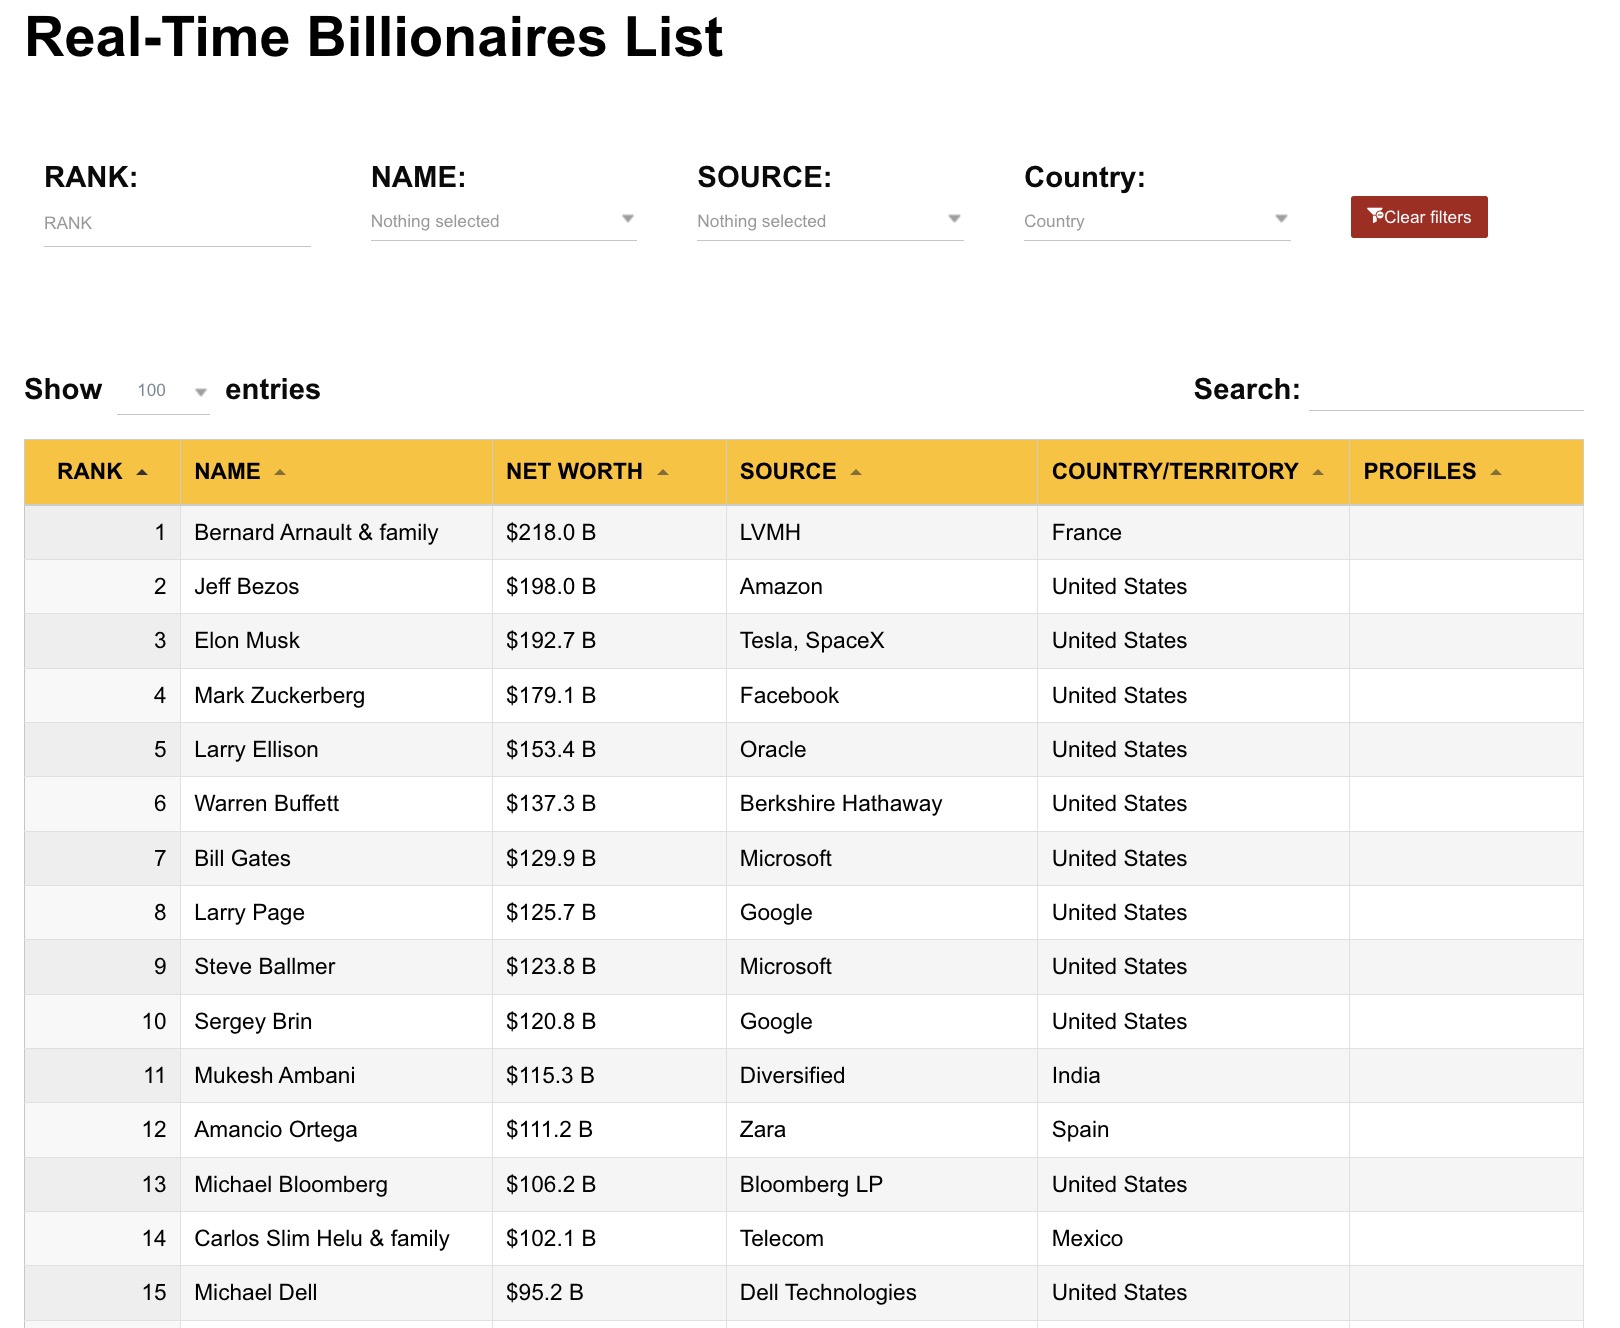
Task: Open the SOURCE filter dropdown
Action: 829,220
